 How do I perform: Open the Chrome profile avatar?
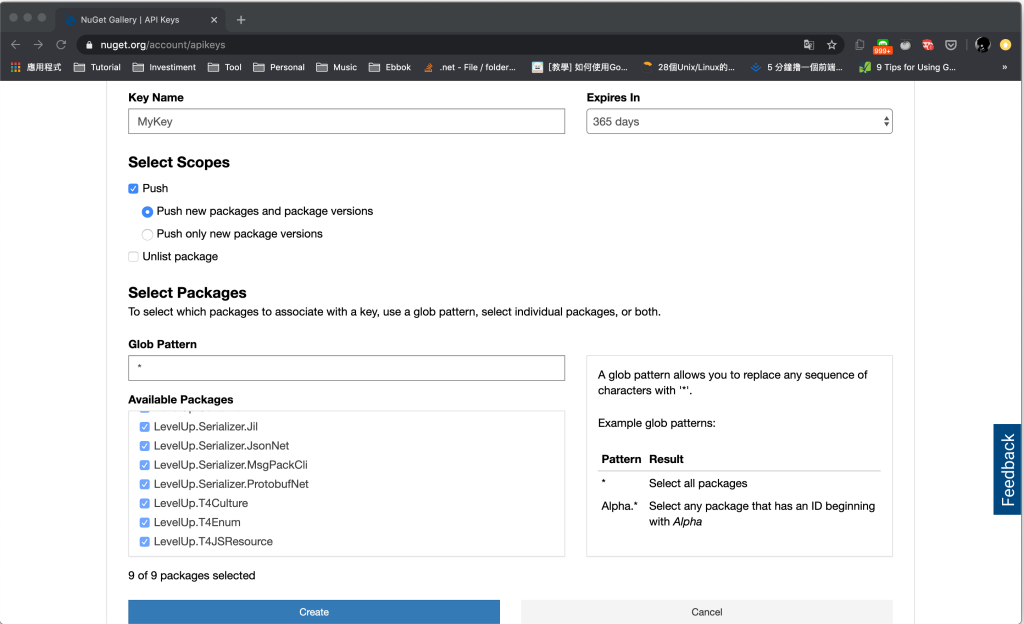(982, 44)
